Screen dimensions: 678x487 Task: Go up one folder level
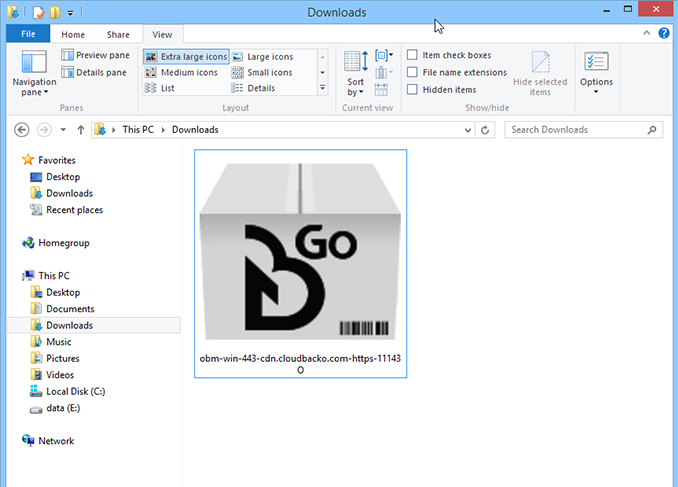pos(80,130)
